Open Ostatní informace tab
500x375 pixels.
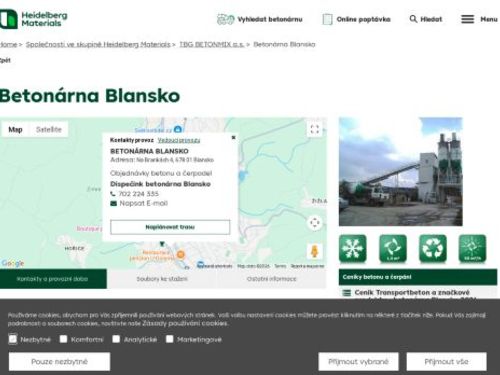272,279
